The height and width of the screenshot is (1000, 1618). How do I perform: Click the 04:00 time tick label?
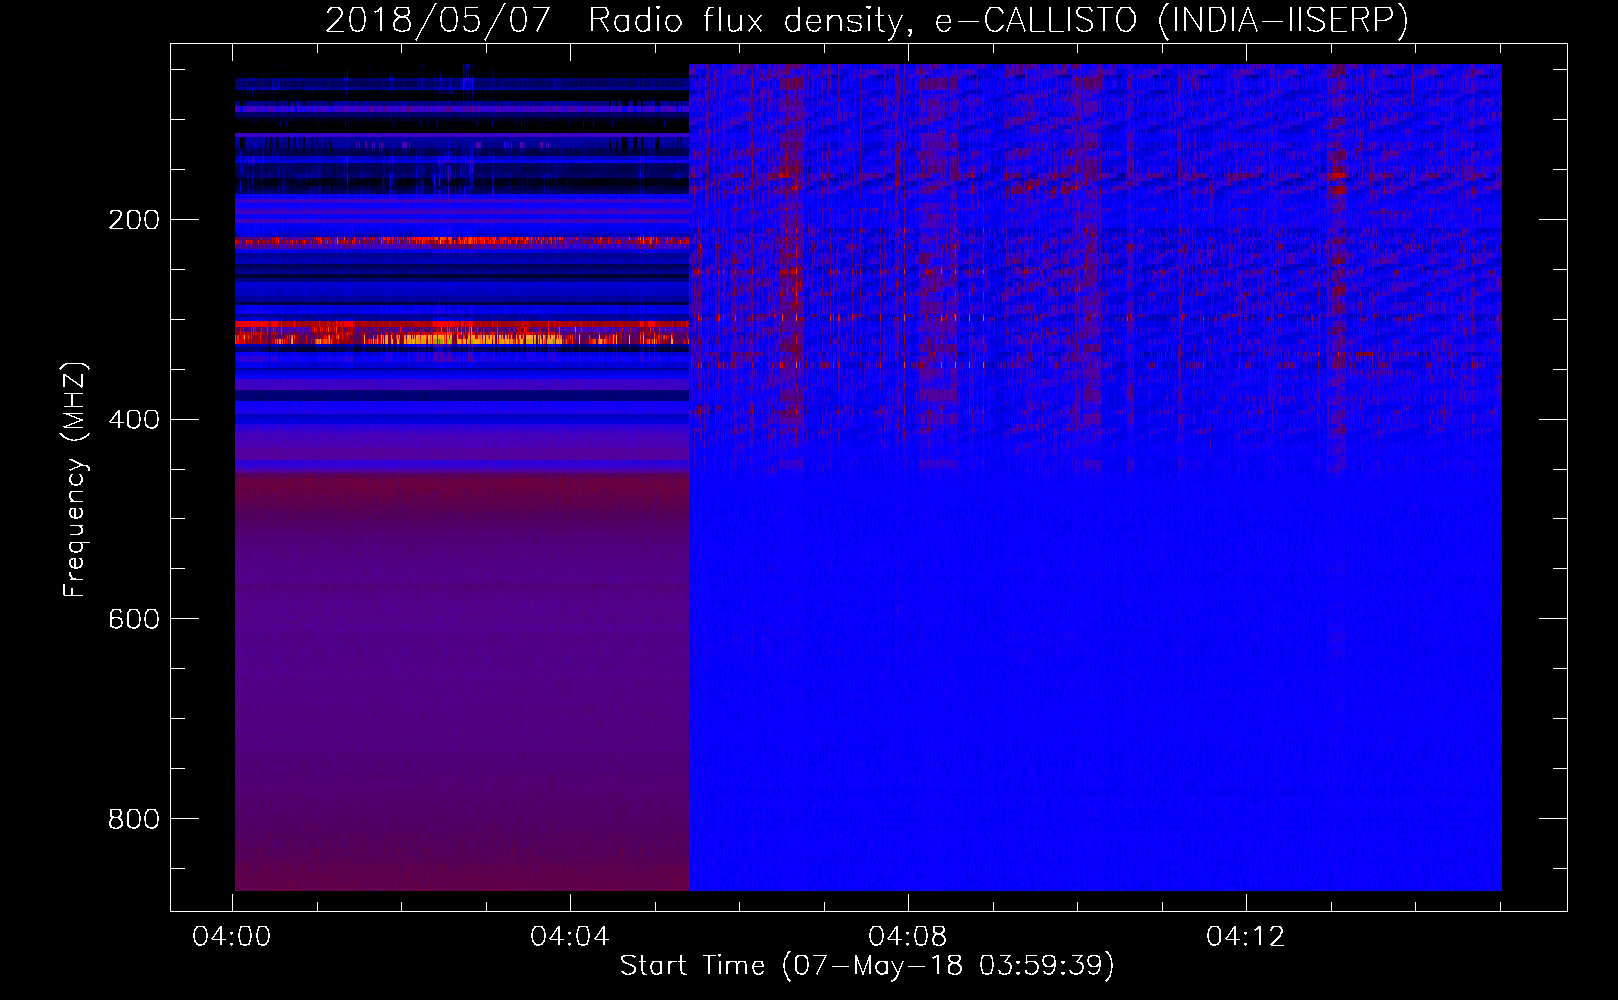pos(233,937)
